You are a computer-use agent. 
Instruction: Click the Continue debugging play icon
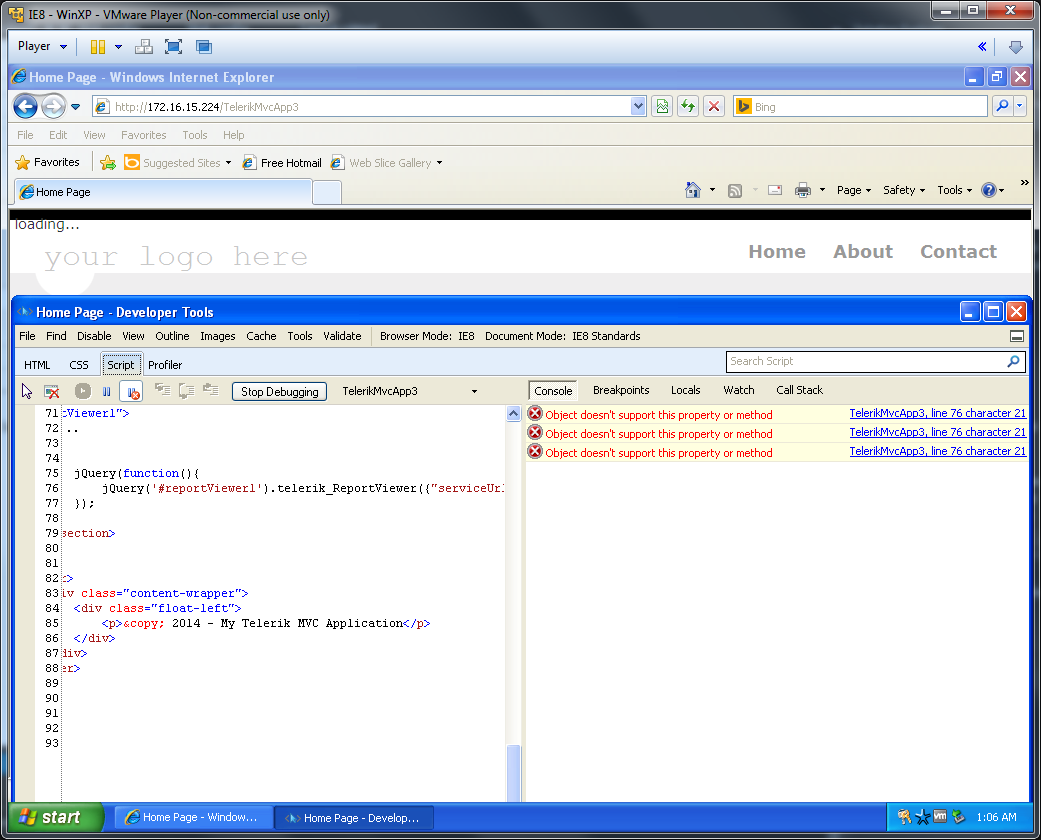pos(82,391)
